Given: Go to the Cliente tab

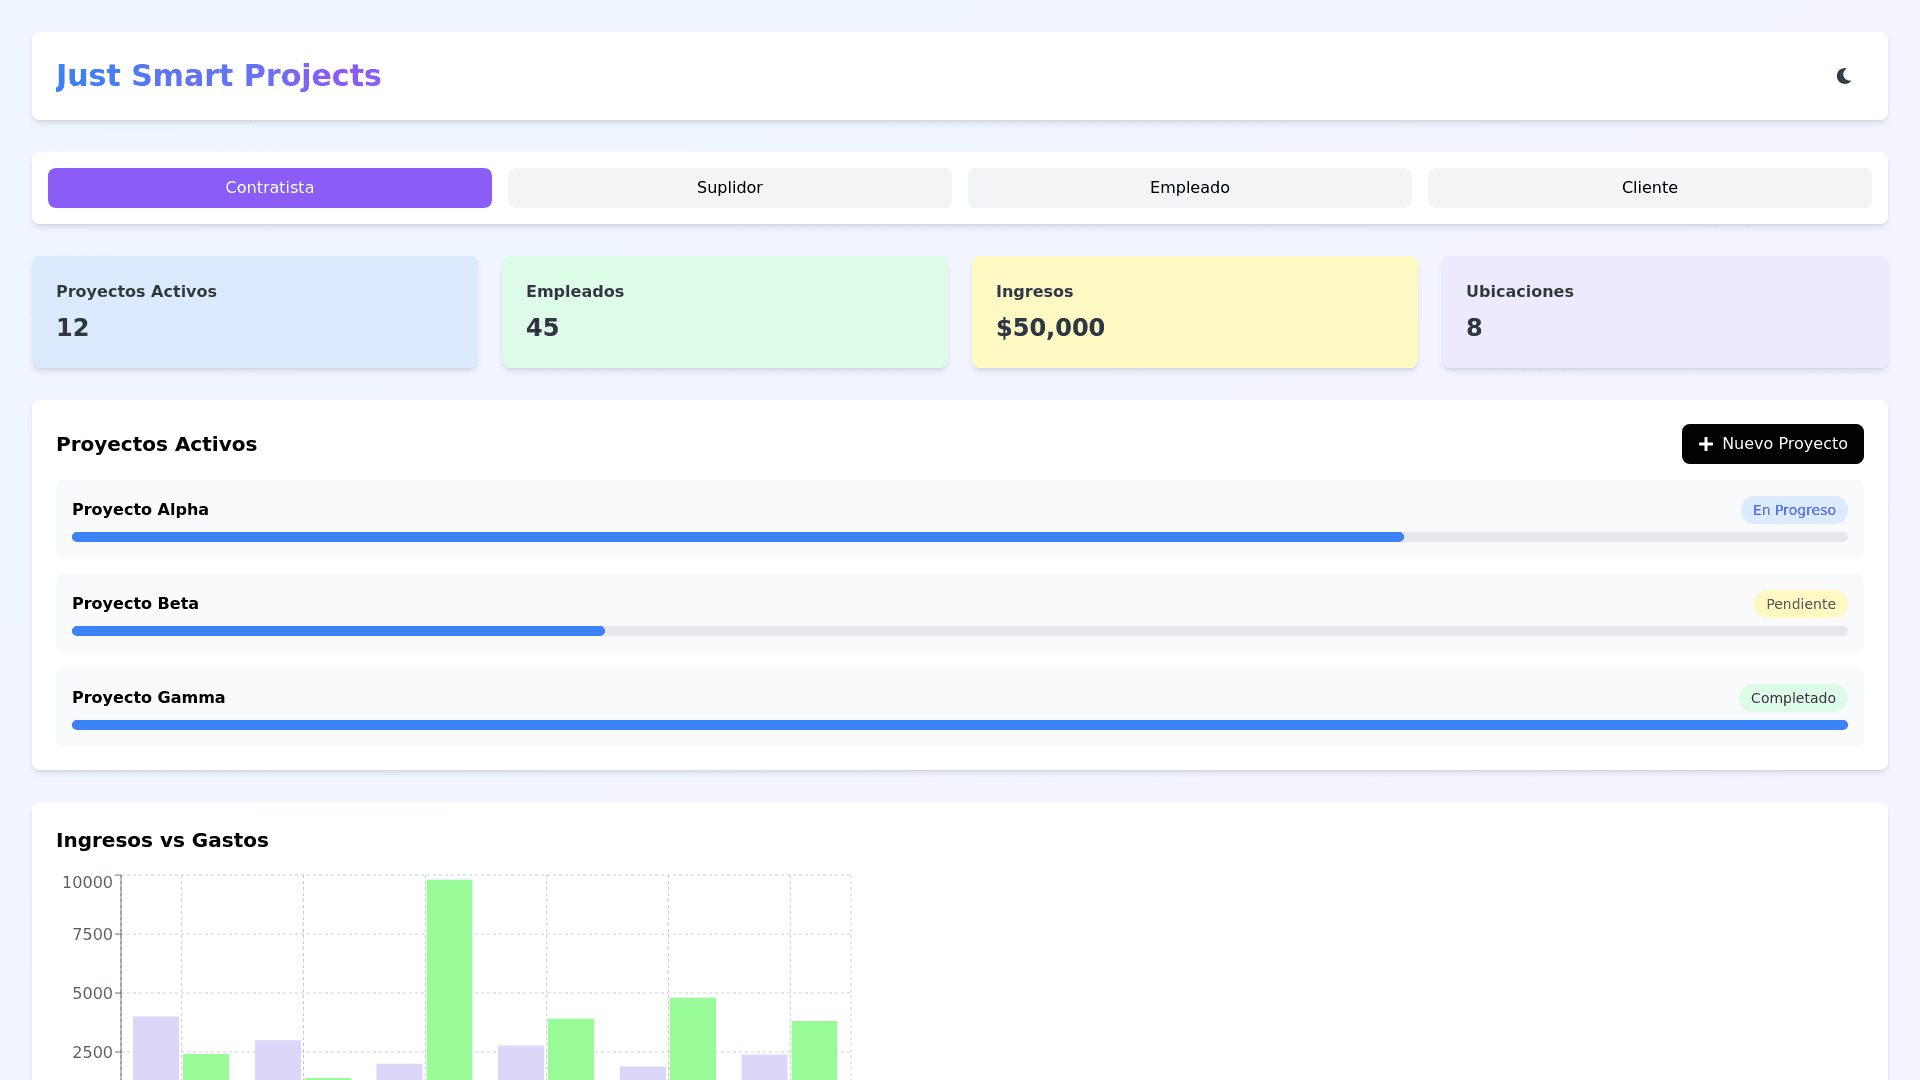Looking at the screenshot, I should (x=1649, y=188).
